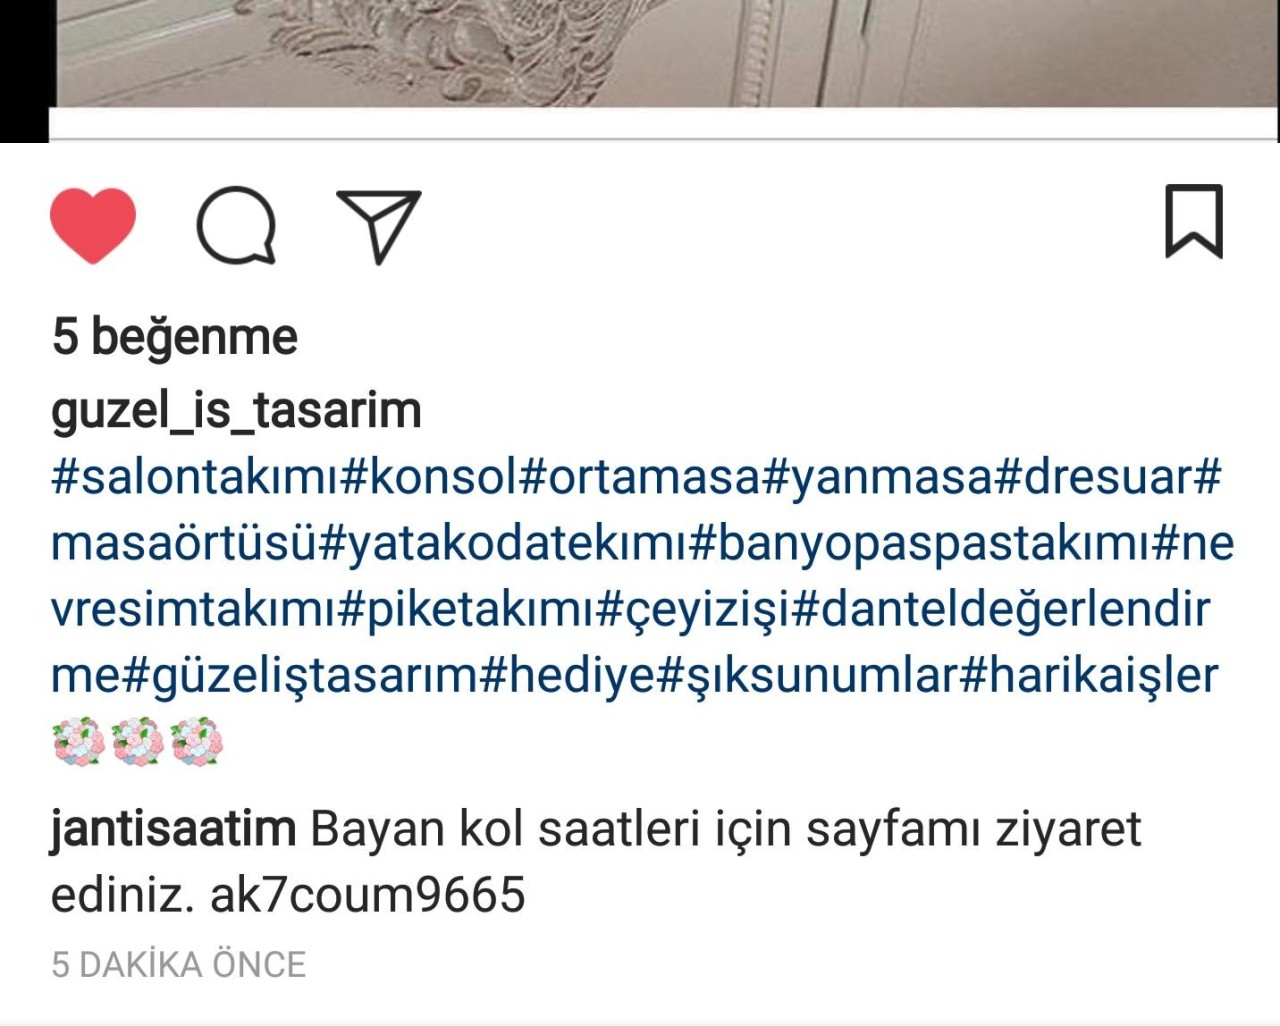Save the post with the bookmark icon
Image resolution: width=1280 pixels, height=1026 pixels.
pos(1193,221)
